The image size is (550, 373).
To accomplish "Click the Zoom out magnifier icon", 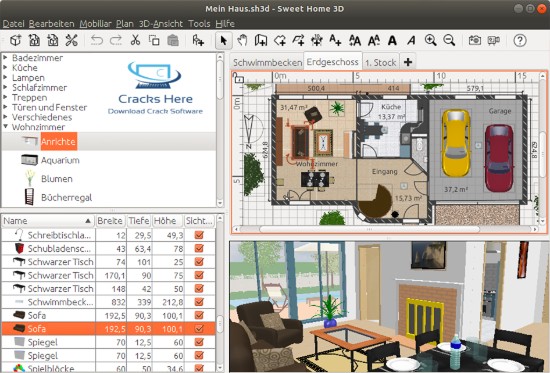I will tap(449, 40).
